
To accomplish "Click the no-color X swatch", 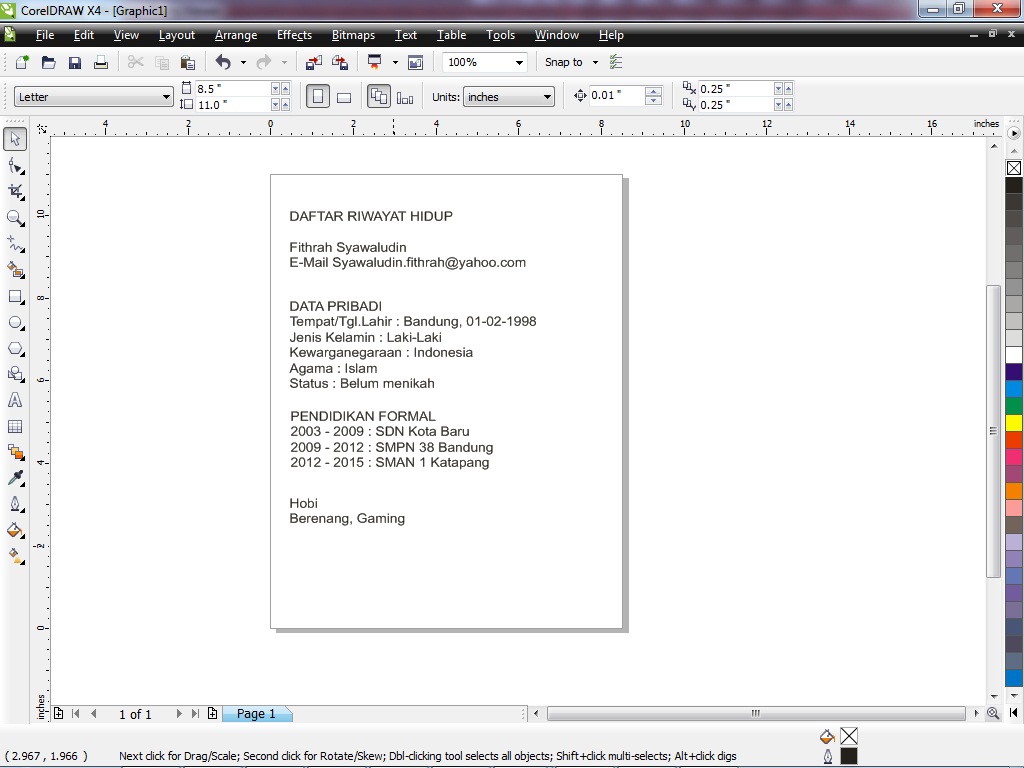I will pyautogui.click(x=1014, y=168).
